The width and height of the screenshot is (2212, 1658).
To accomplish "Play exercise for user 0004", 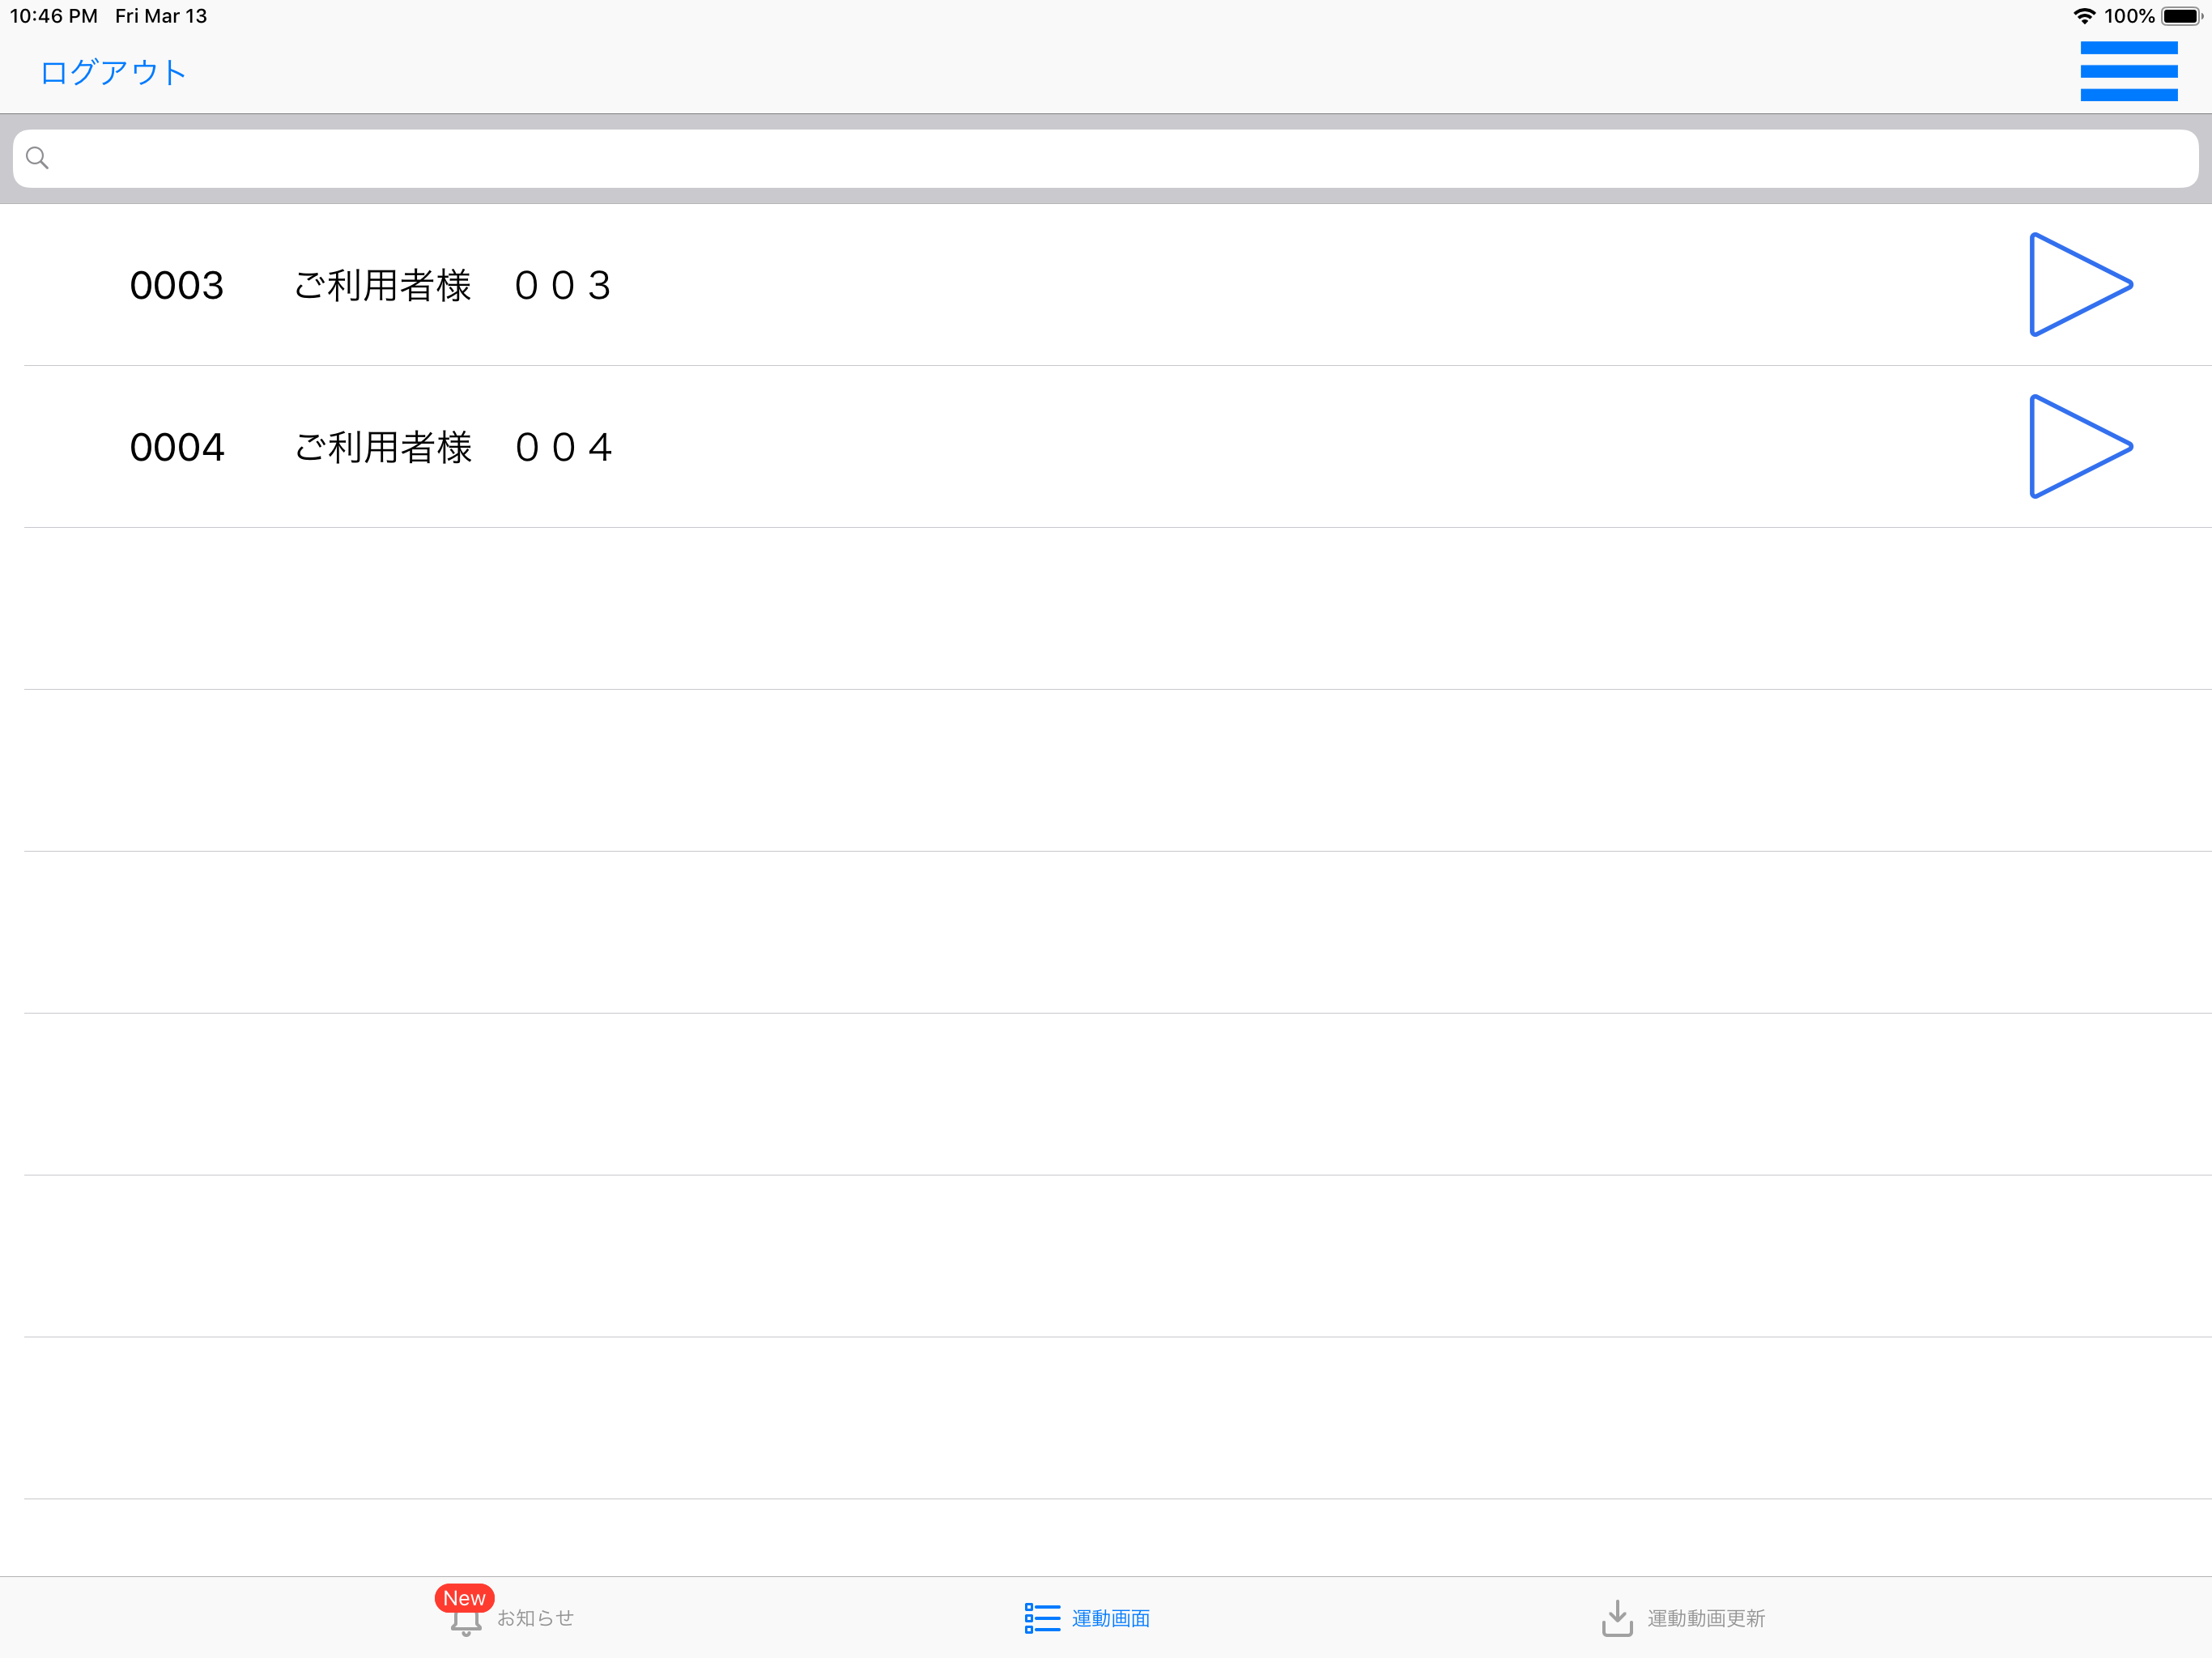I will (2080, 447).
